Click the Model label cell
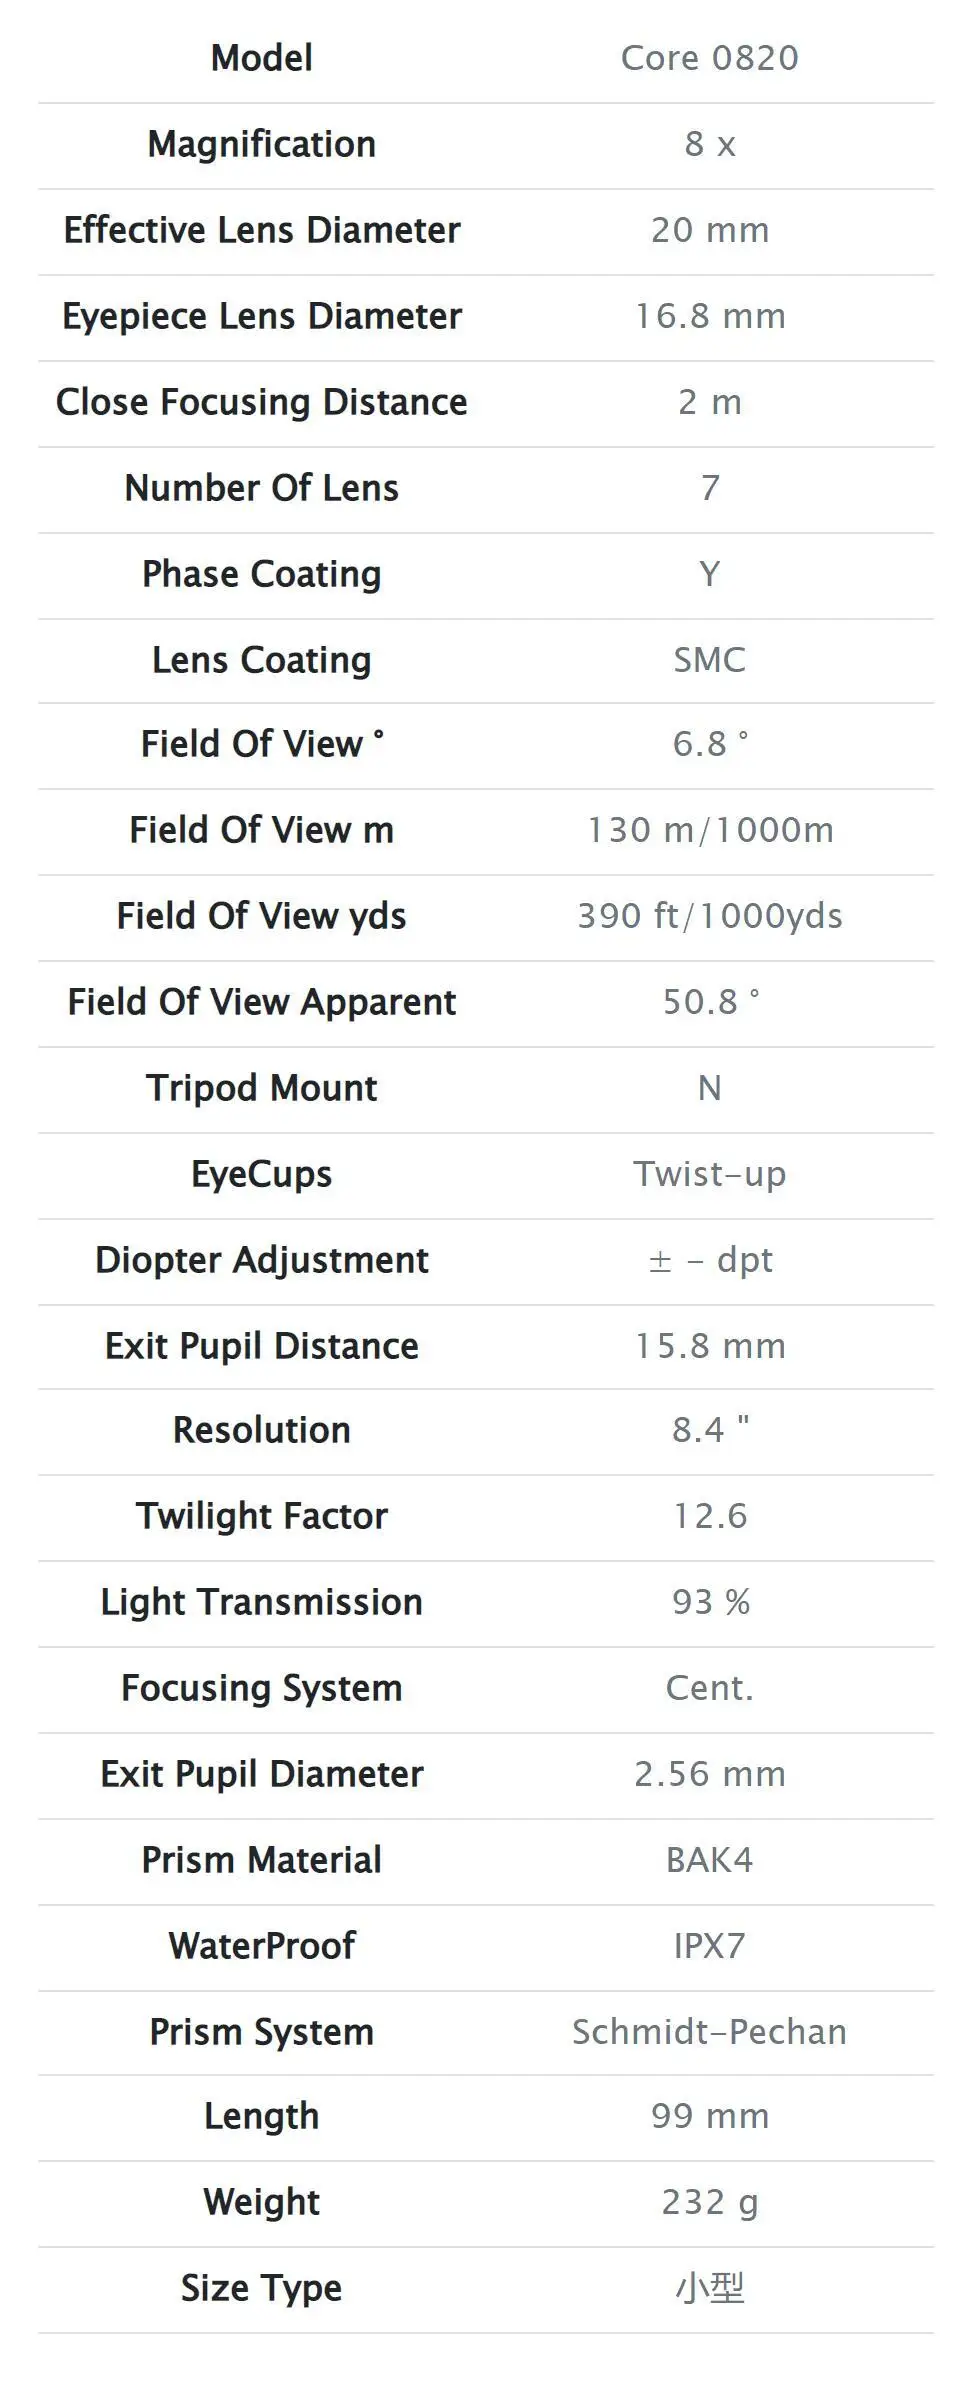This screenshot has width=969, height=2395. point(261,58)
